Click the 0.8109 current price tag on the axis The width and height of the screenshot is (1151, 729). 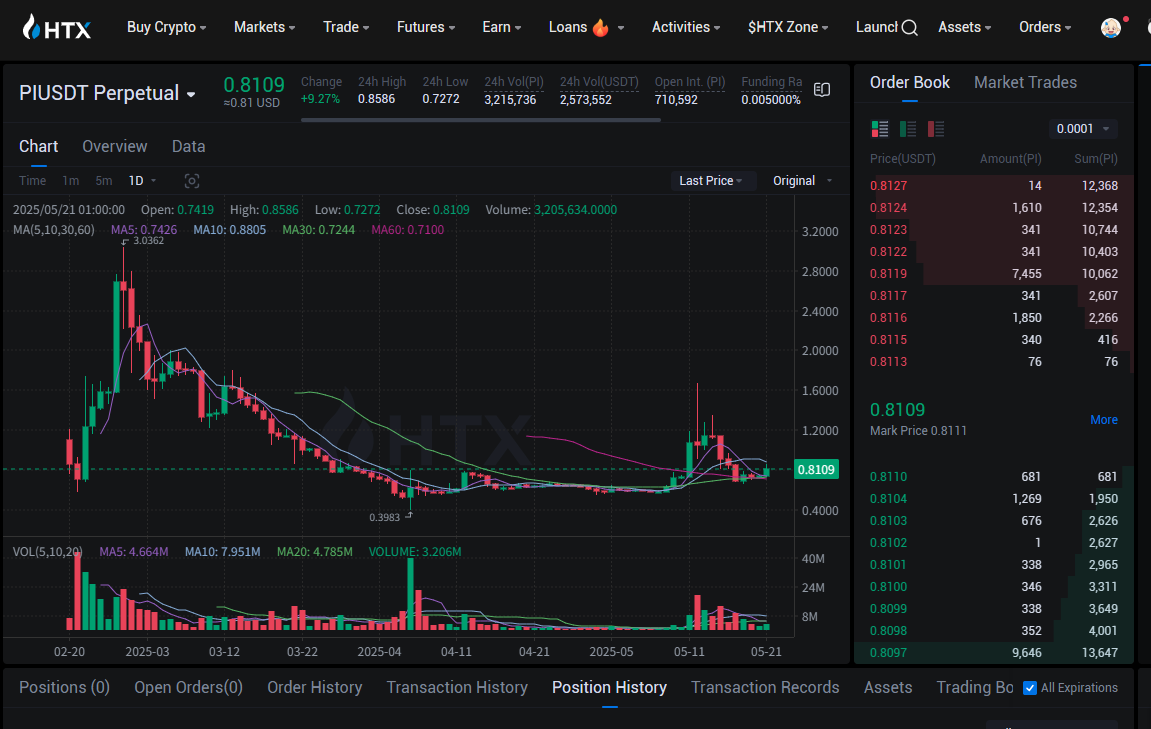click(816, 469)
